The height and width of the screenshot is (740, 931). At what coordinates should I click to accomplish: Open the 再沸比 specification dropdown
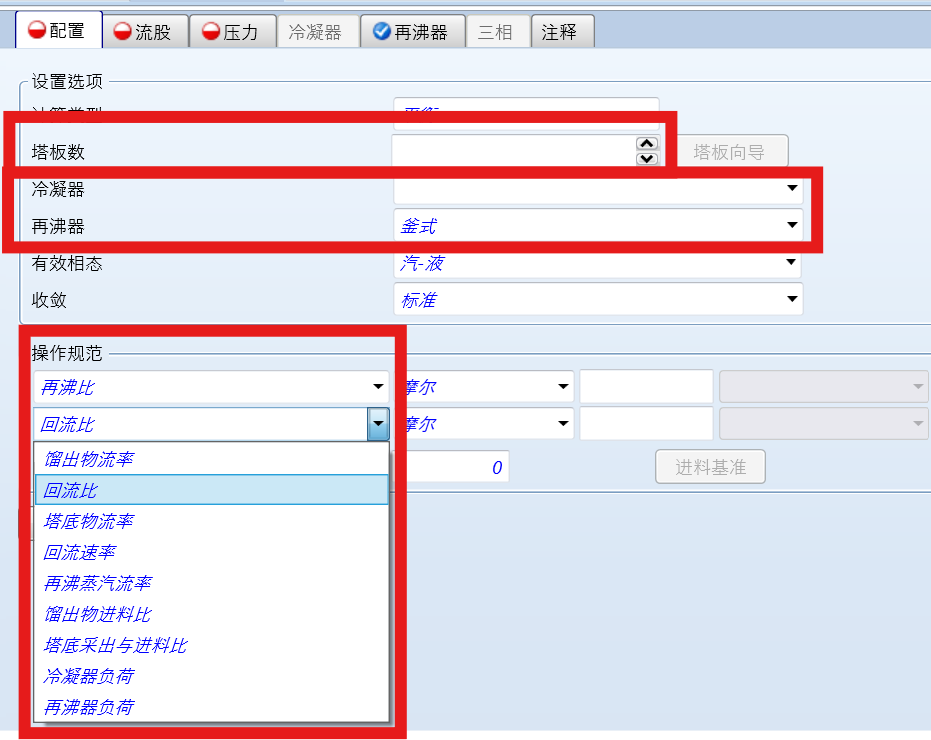click(x=379, y=387)
